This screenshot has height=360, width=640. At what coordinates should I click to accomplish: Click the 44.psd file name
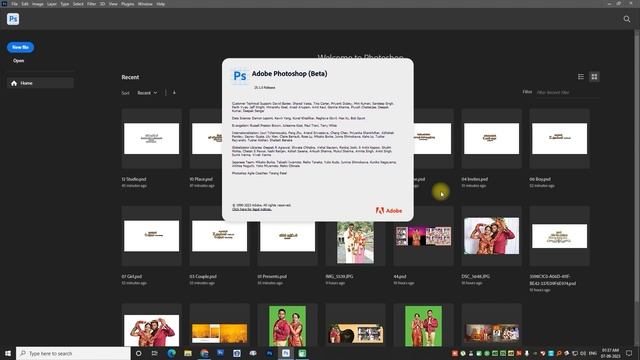400,276
